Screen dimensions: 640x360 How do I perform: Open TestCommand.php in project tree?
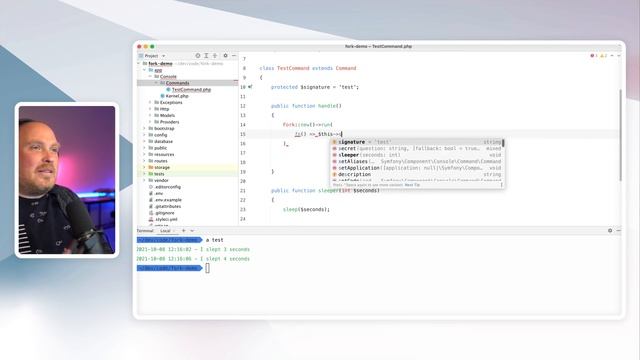[191, 89]
